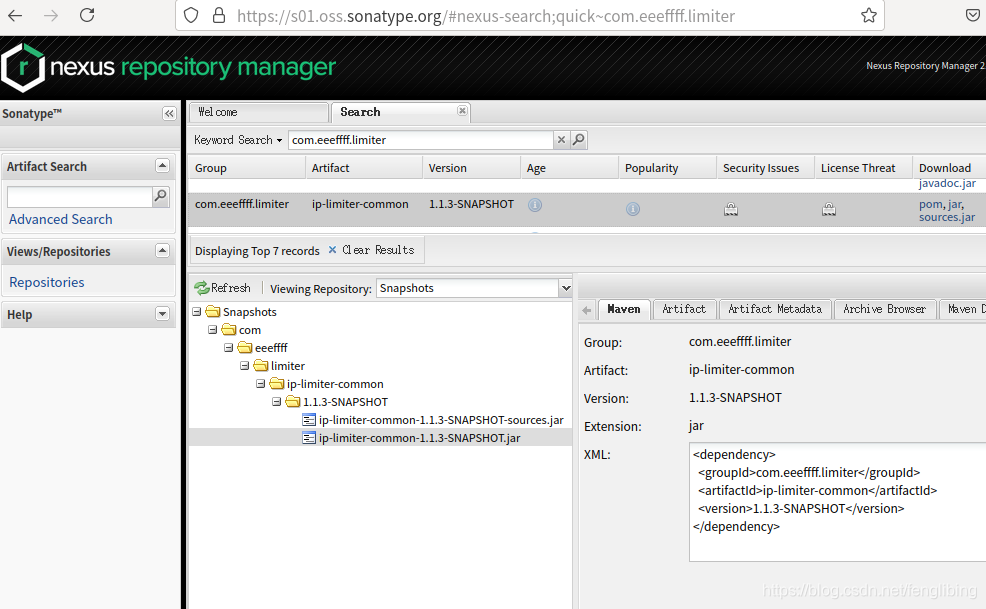The image size is (986, 609).
Task: Collapse the limiter folder node
Action: [x=245, y=366]
